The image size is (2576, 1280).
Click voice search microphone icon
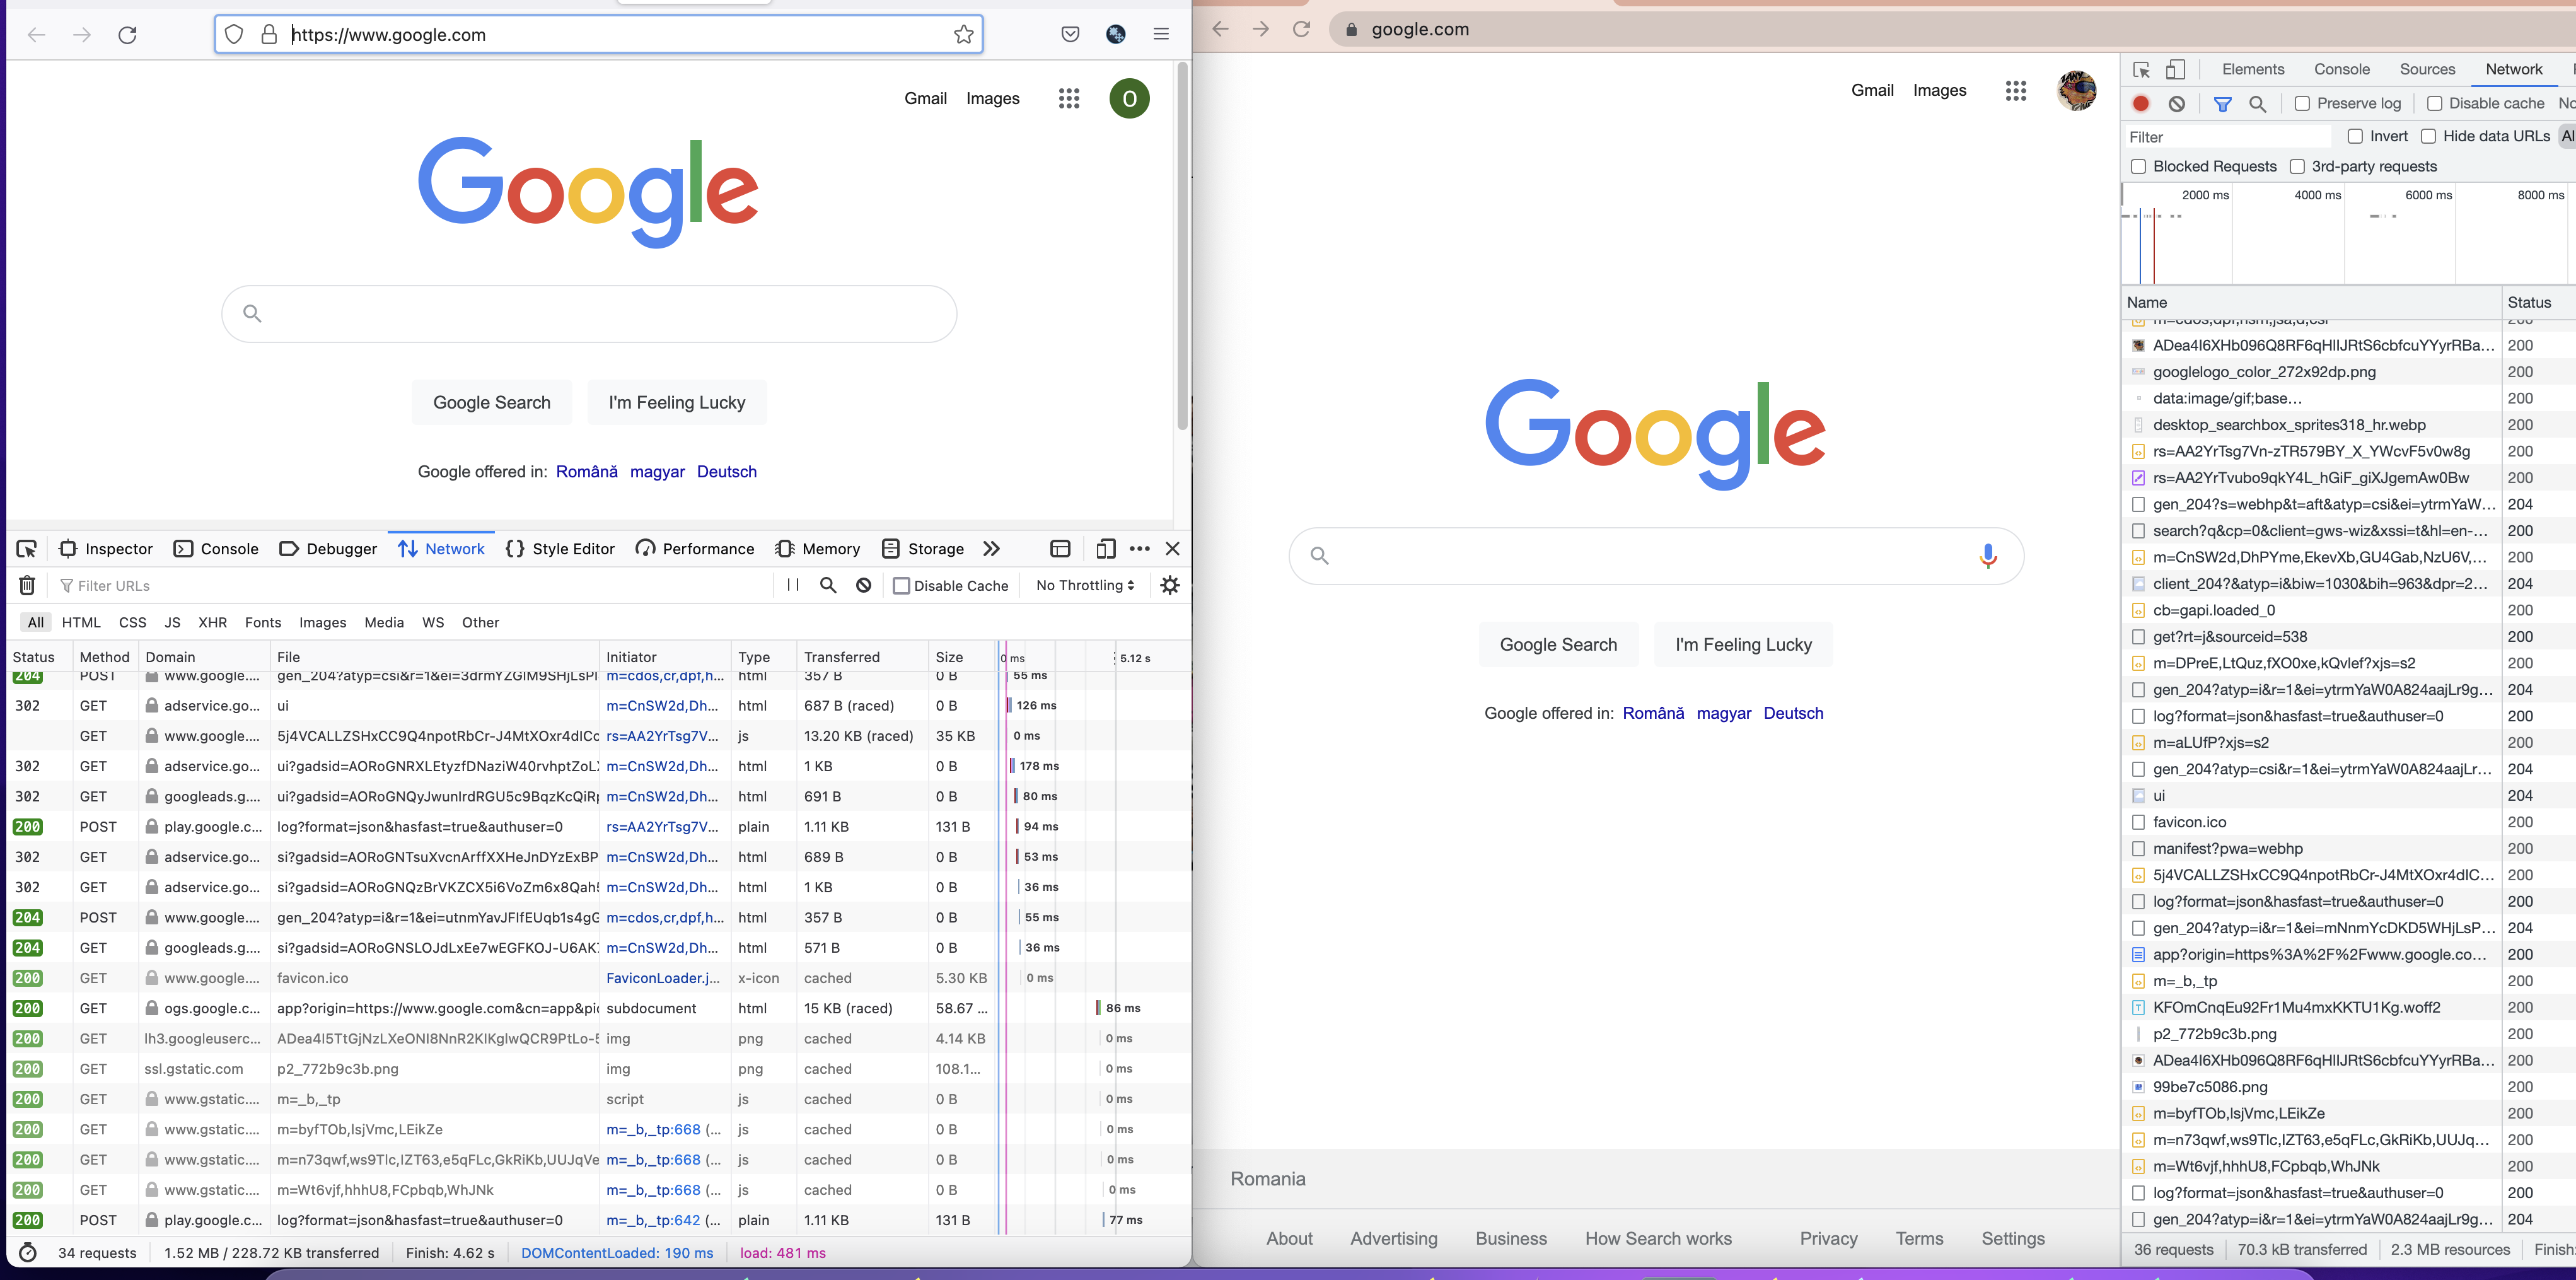tap(1988, 555)
